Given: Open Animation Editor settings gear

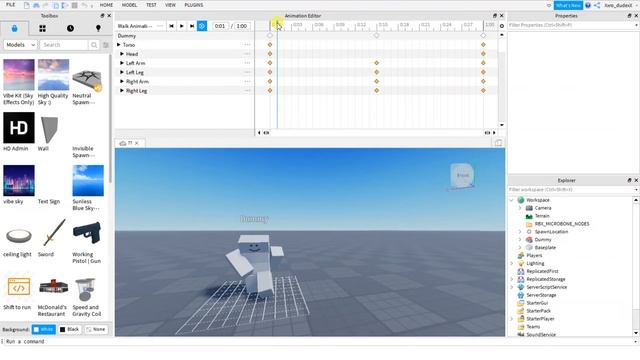Looking at the screenshot, I should (x=502, y=26).
